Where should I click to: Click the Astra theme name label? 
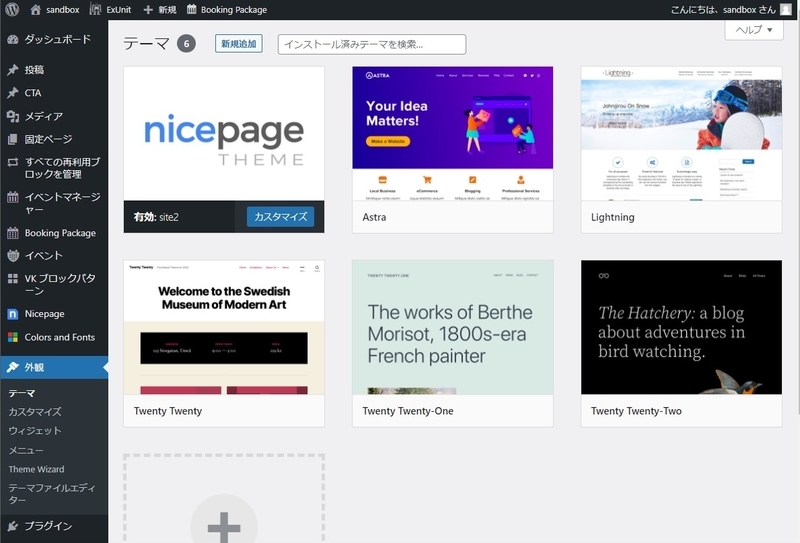[374, 217]
